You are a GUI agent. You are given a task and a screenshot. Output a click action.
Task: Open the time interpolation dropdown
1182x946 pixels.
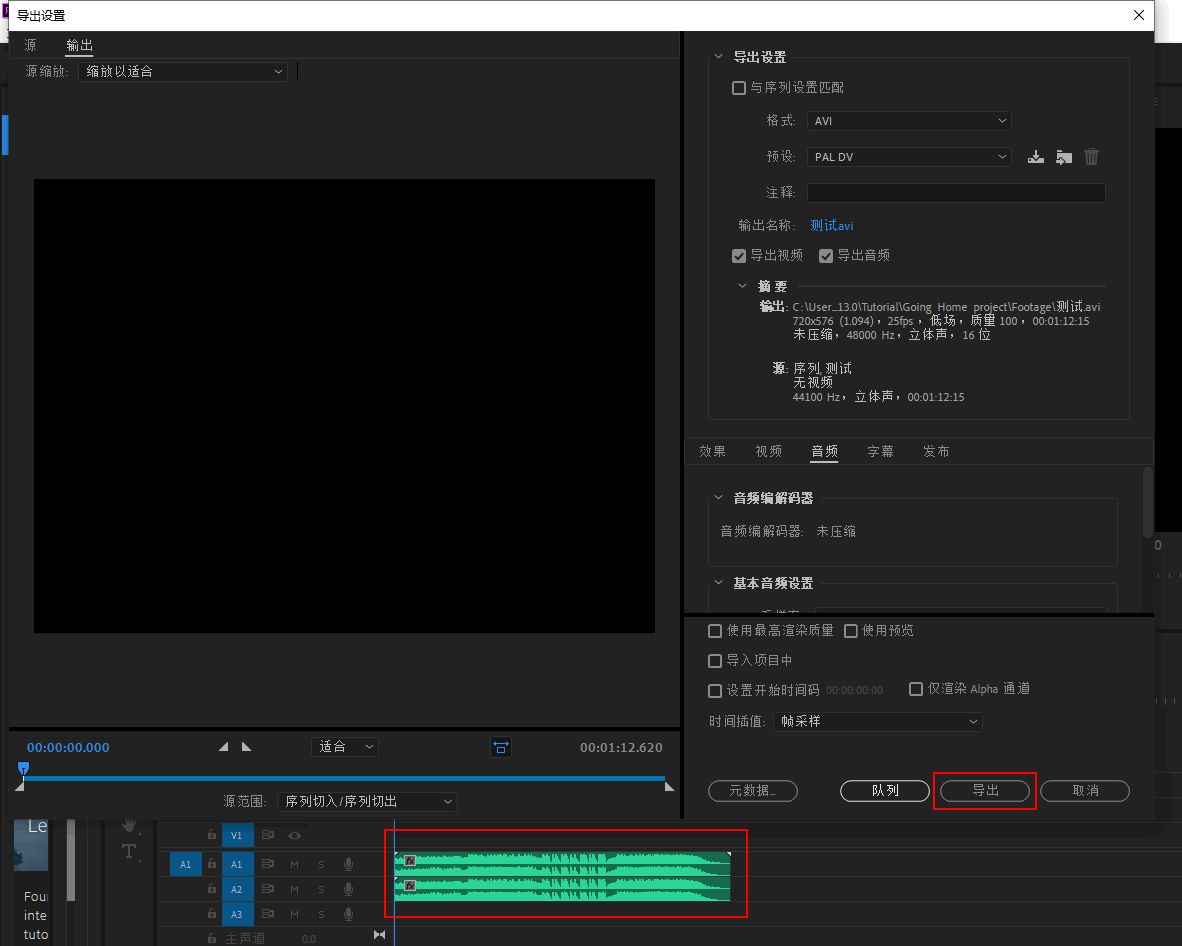coord(877,721)
